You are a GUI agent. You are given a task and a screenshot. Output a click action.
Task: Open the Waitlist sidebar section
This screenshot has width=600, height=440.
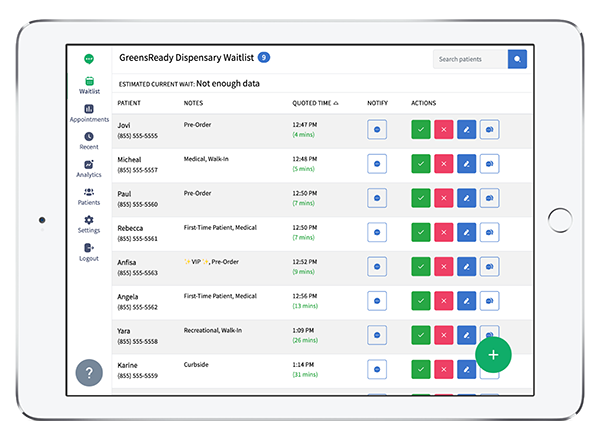[x=89, y=85]
